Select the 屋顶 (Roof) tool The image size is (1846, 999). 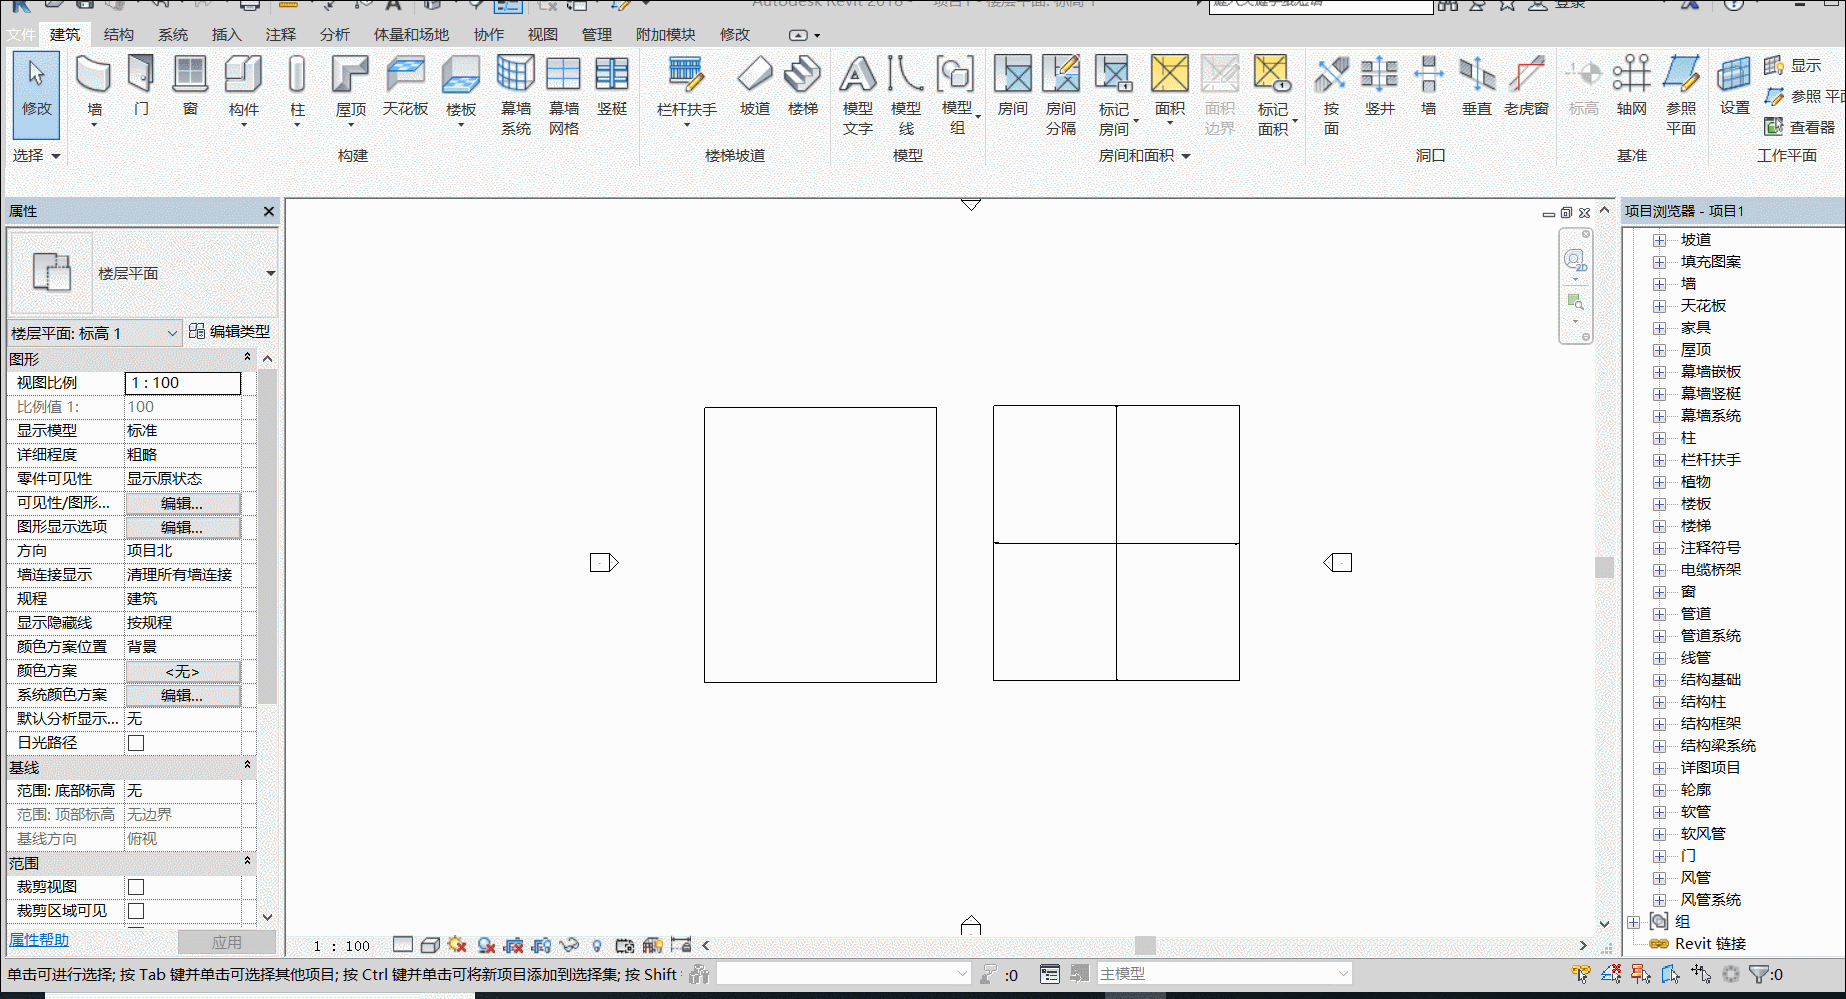click(x=350, y=90)
